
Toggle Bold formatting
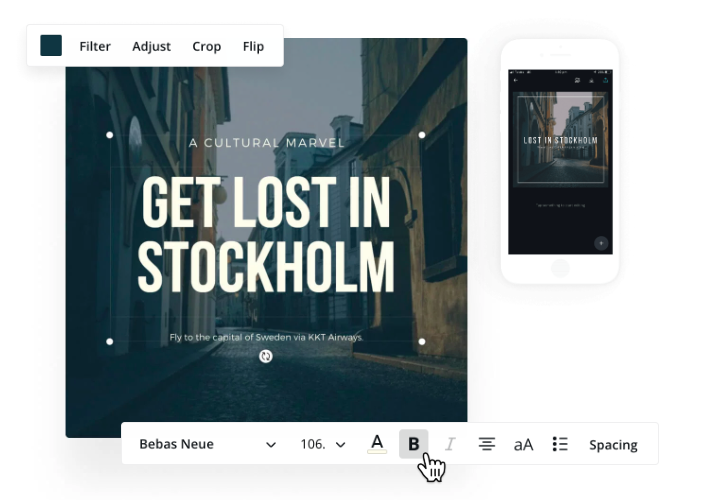coord(414,444)
